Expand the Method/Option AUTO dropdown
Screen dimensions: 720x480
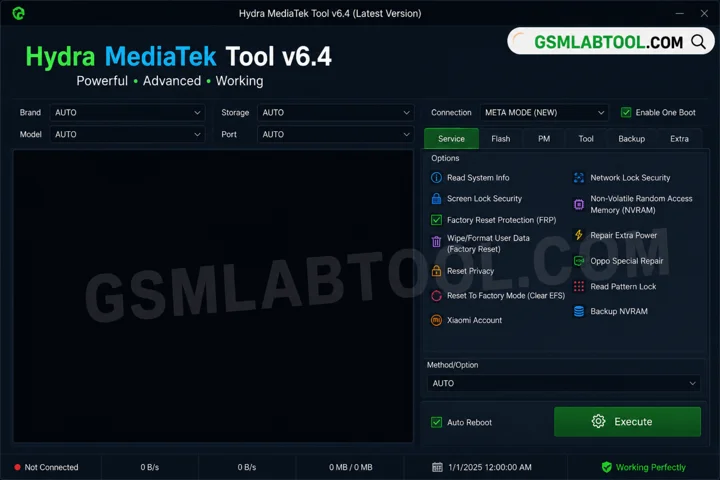[564, 383]
